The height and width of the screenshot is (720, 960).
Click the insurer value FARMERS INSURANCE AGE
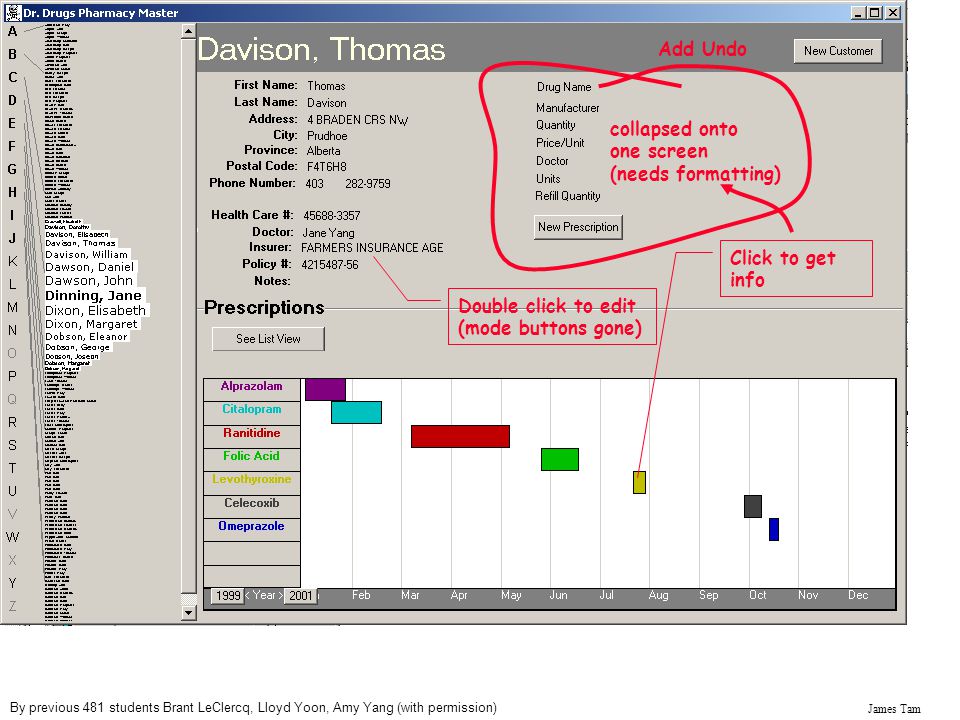click(372, 248)
